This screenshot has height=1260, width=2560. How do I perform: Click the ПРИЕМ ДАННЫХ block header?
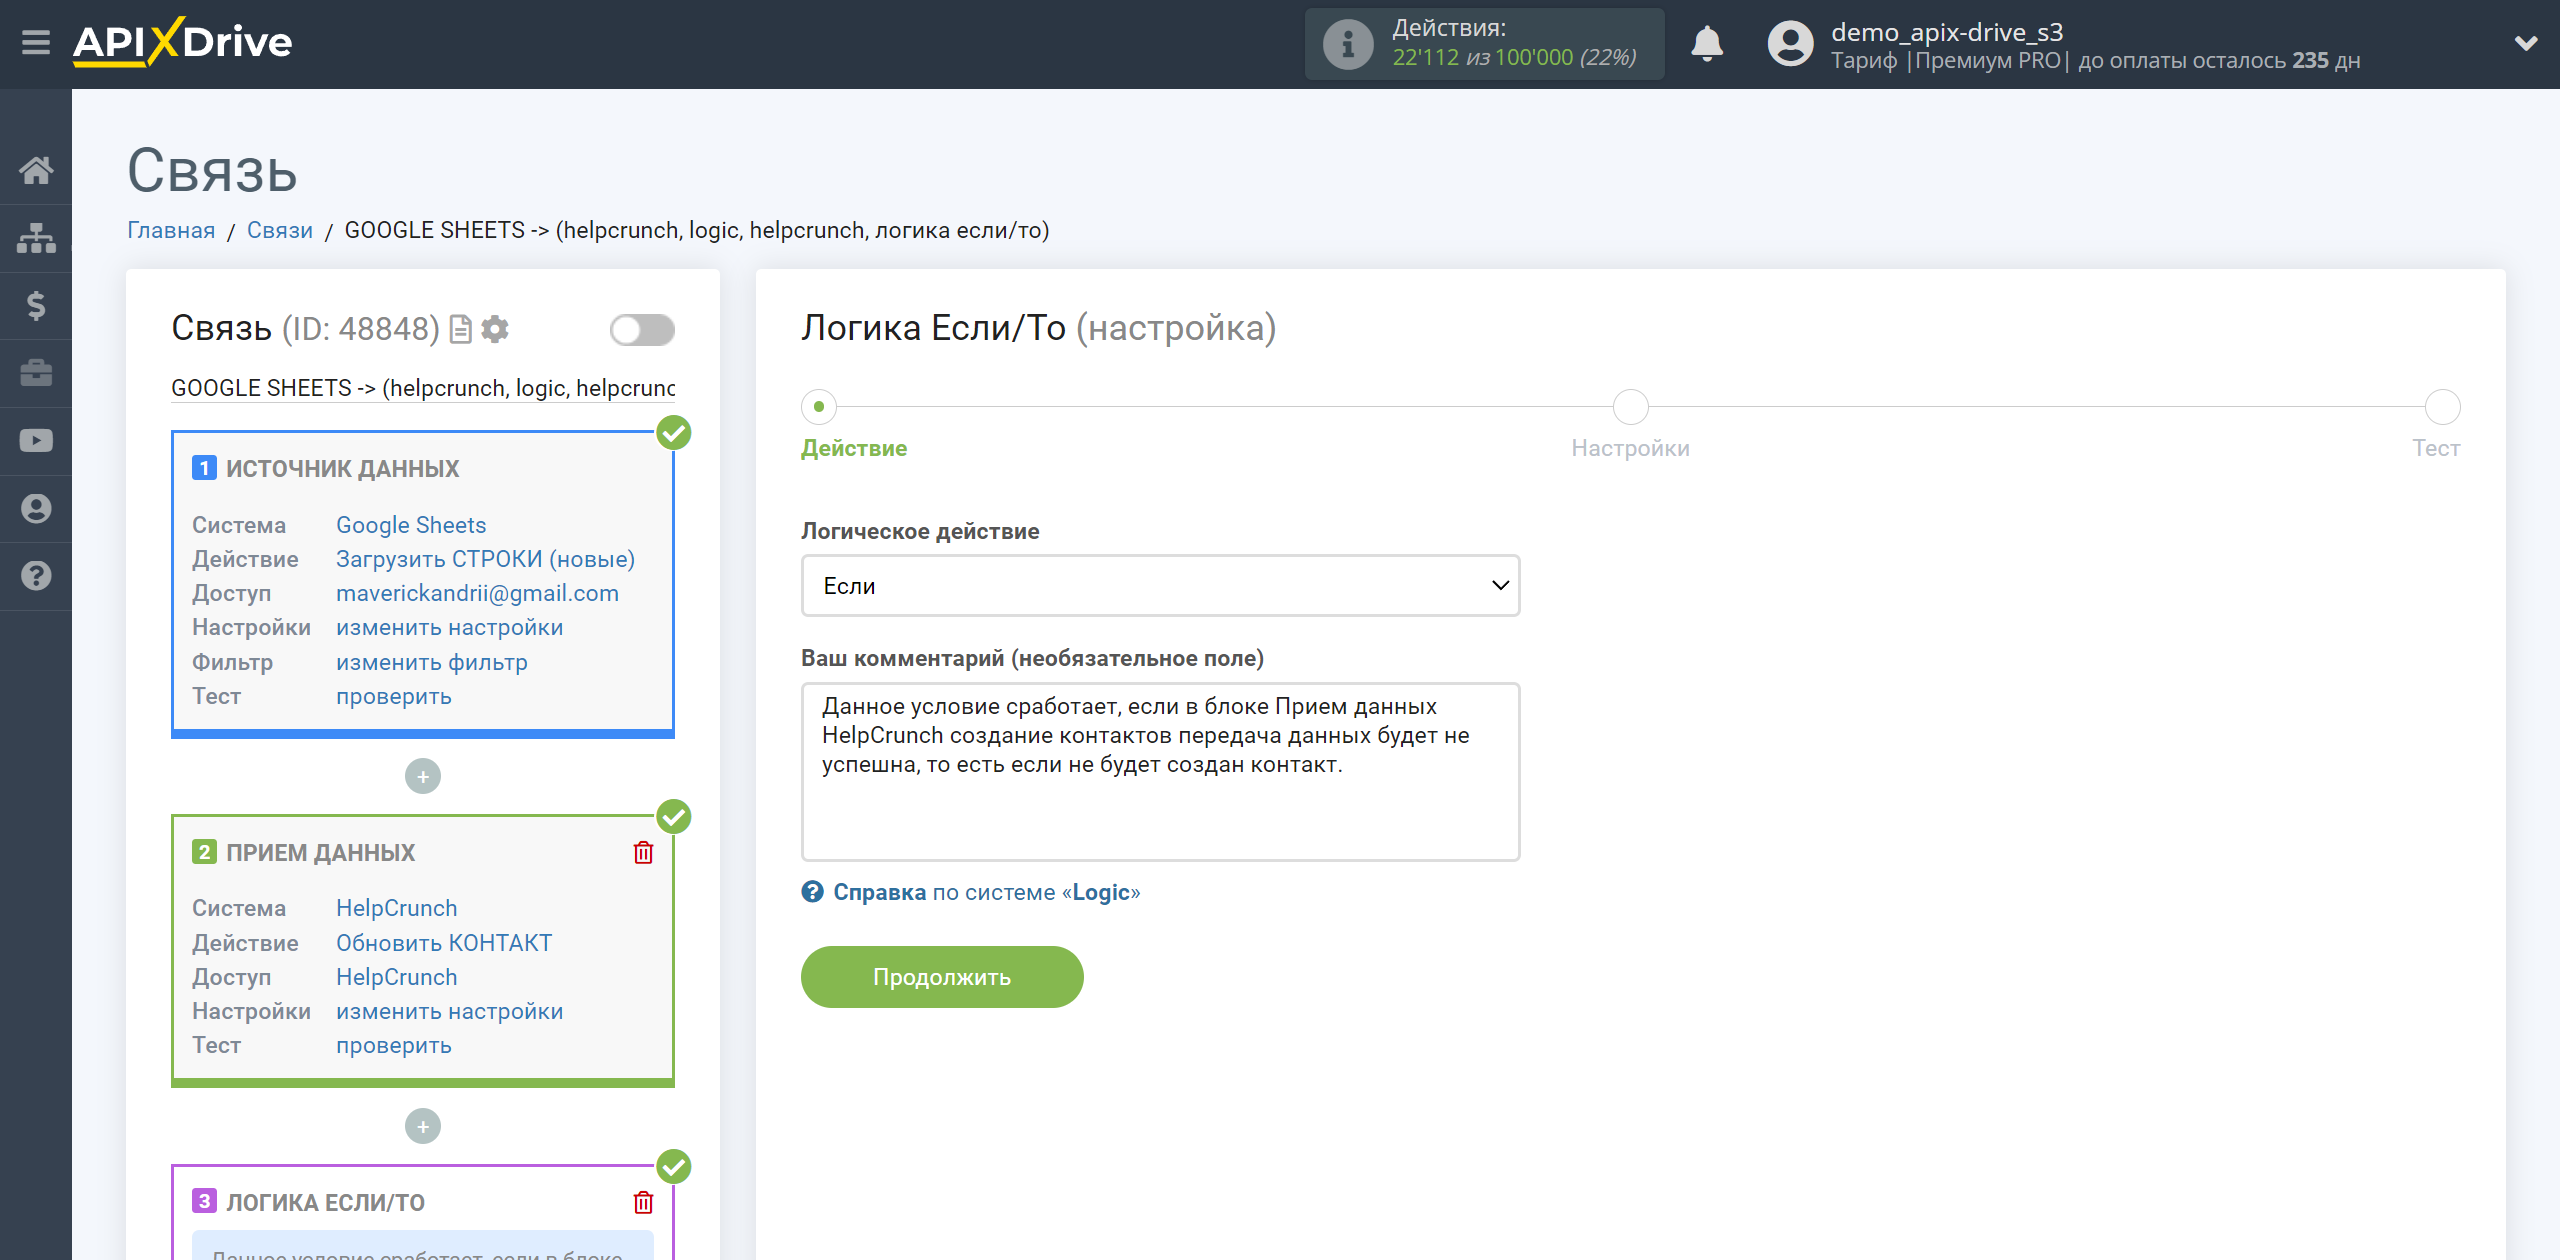pos(320,852)
